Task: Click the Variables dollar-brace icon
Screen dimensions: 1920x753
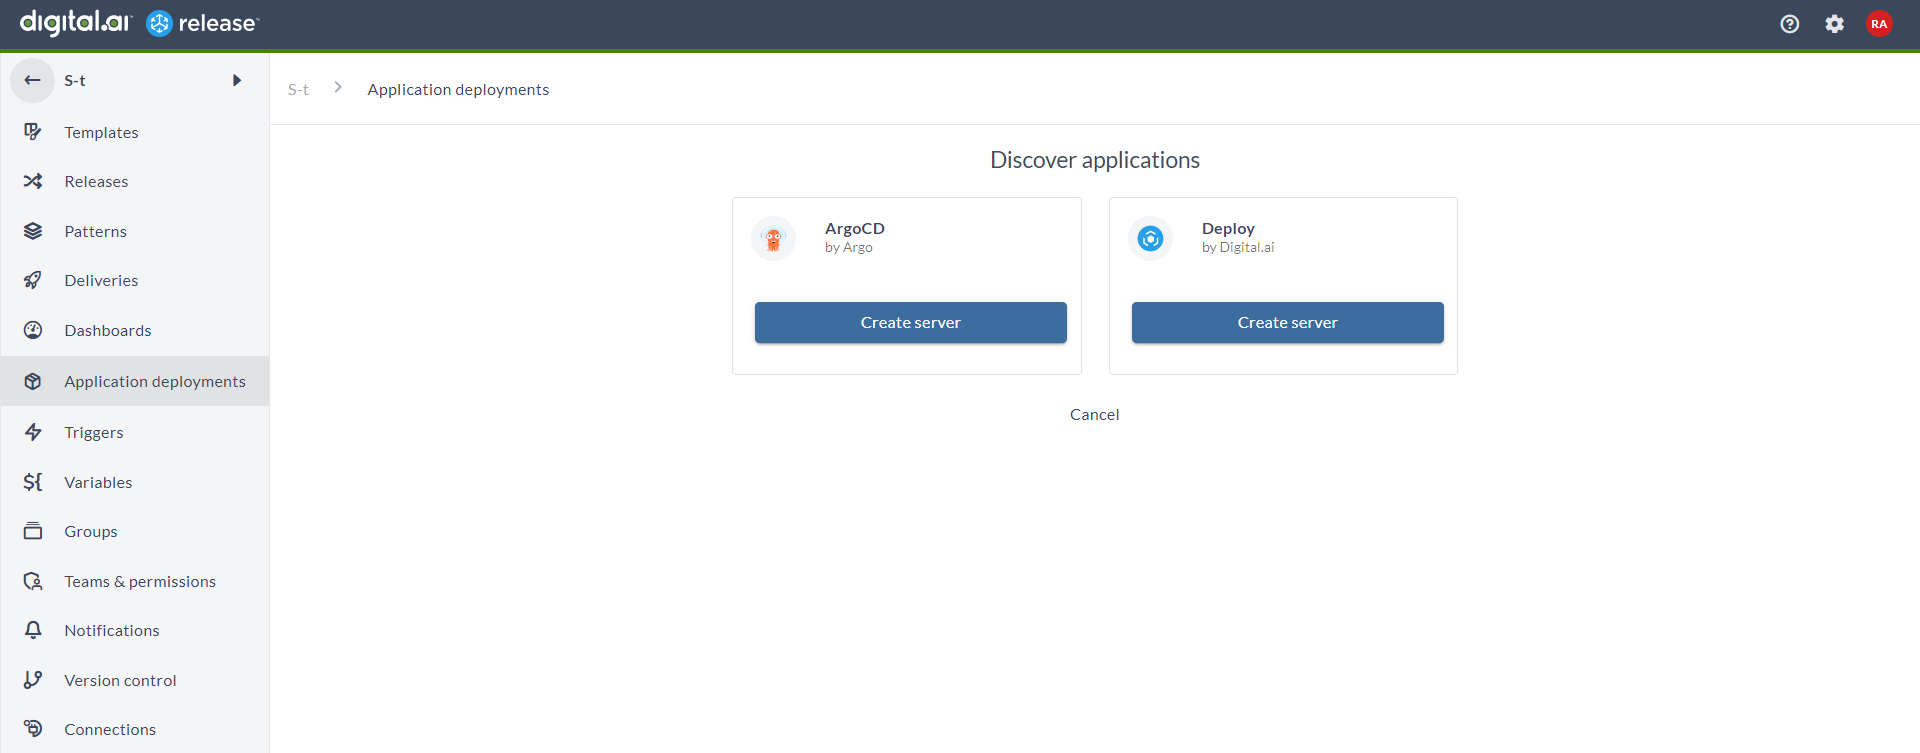Action: [x=33, y=482]
